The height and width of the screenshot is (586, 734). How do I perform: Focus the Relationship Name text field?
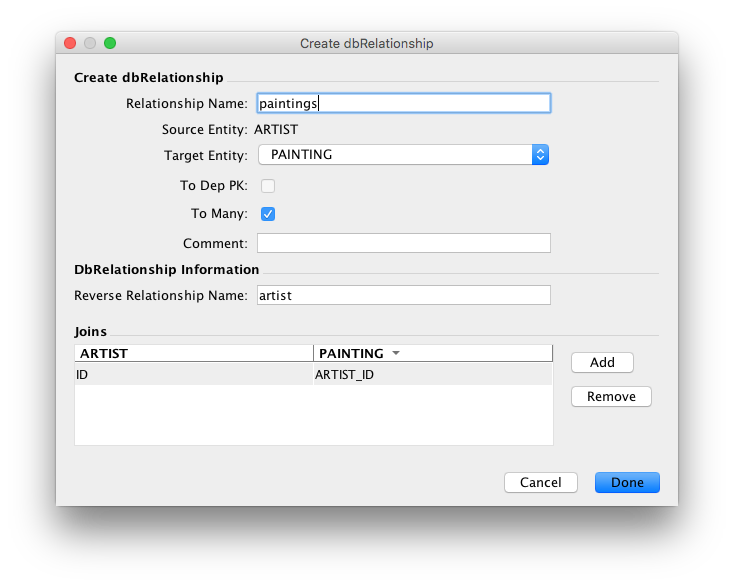click(x=403, y=102)
